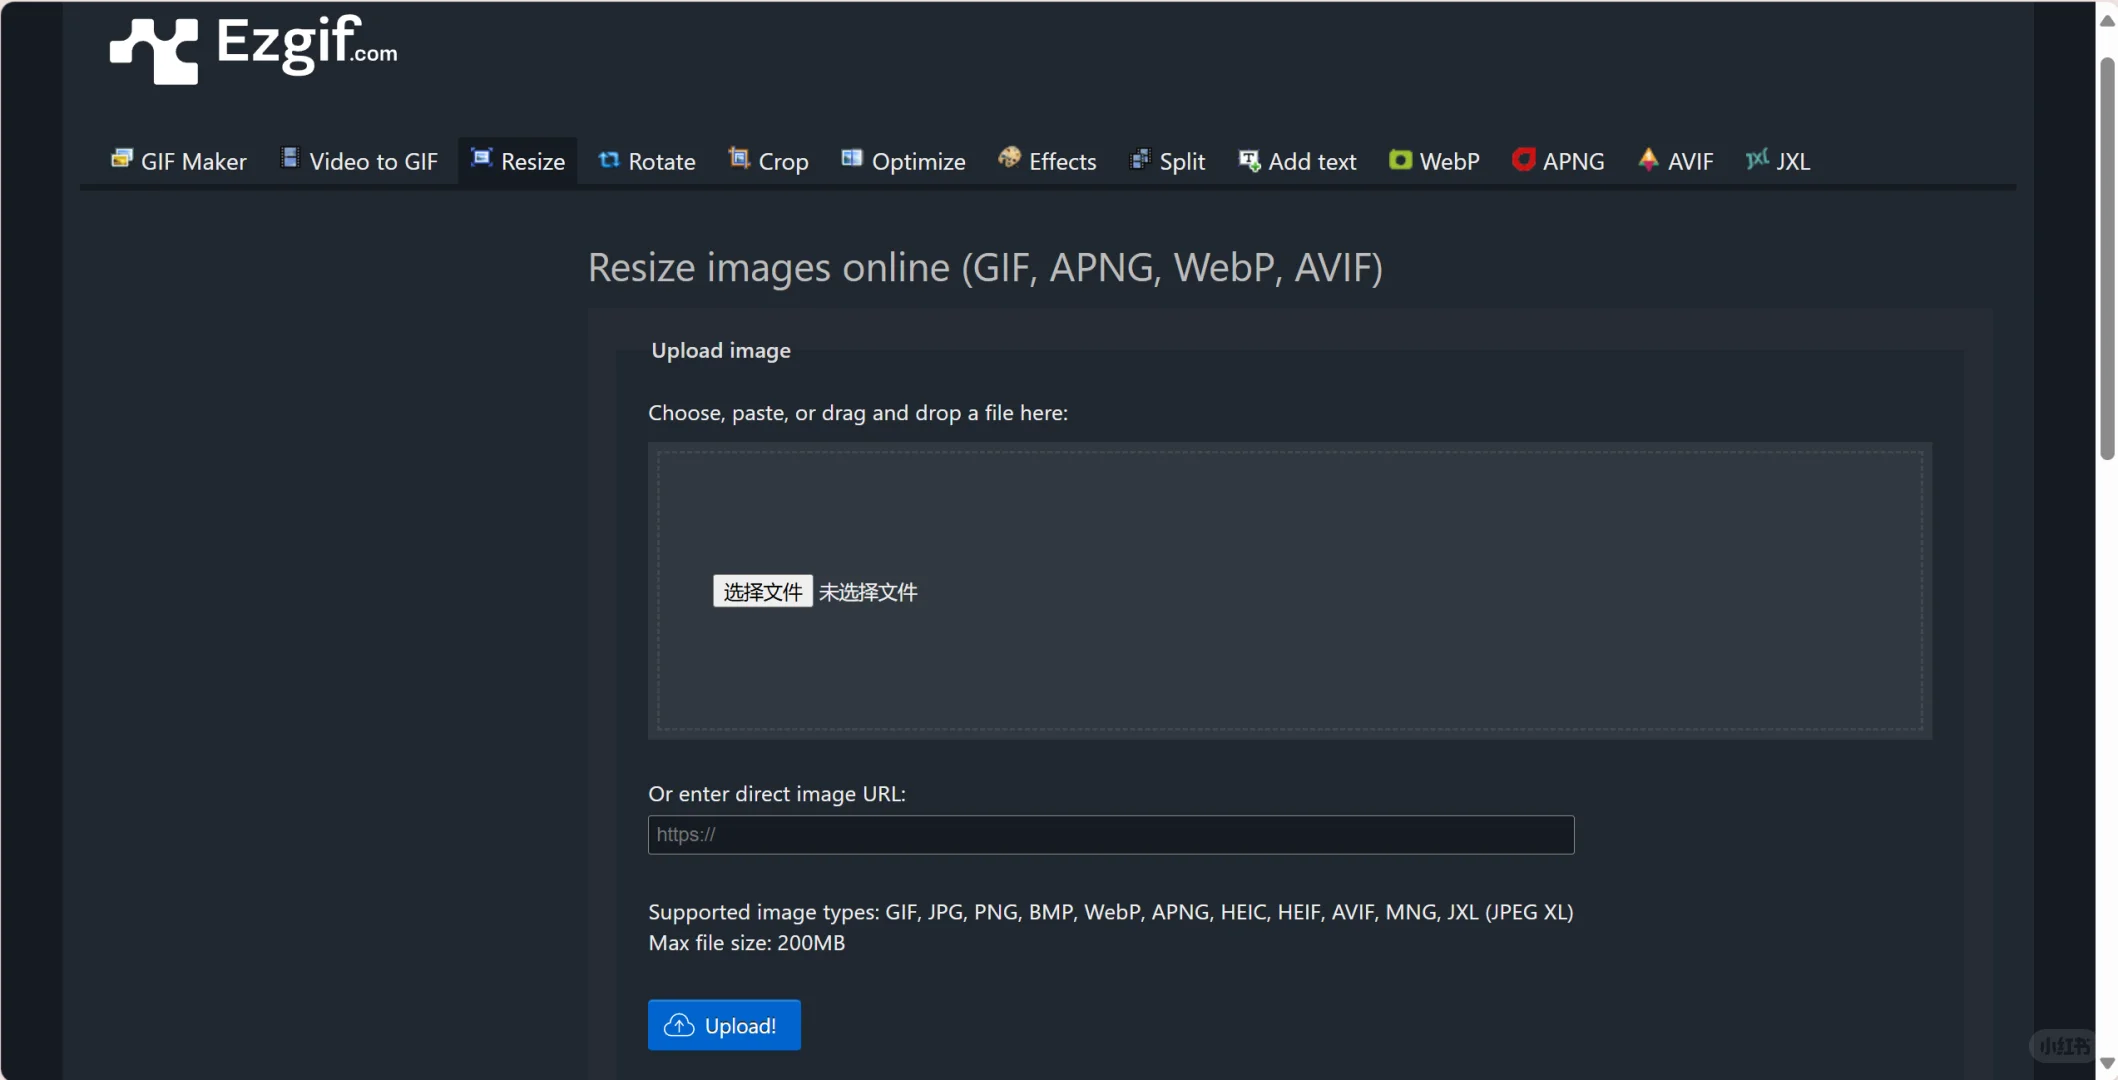The image size is (2118, 1080).
Task: Click the Optimize tool icon
Action: point(852,159)
